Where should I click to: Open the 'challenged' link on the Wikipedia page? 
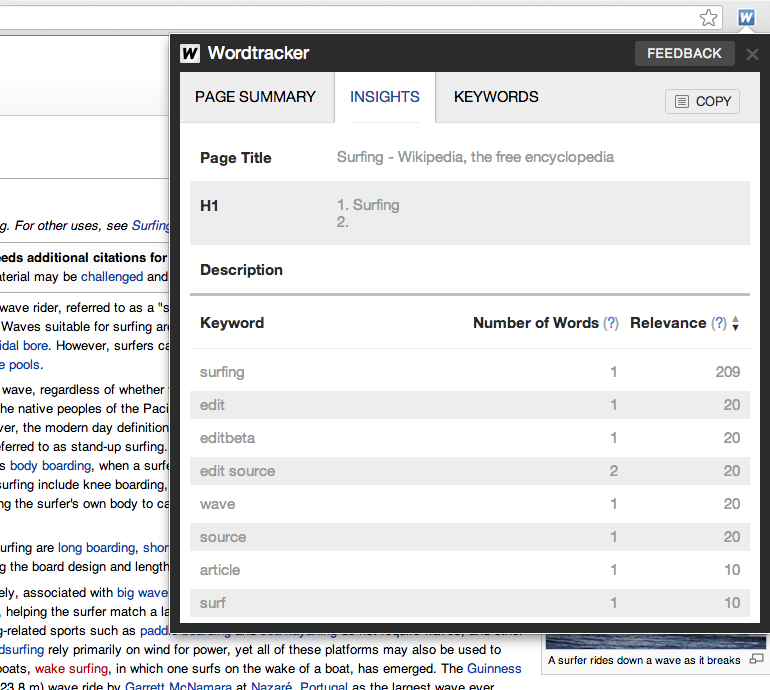click(x=112, y=276)
